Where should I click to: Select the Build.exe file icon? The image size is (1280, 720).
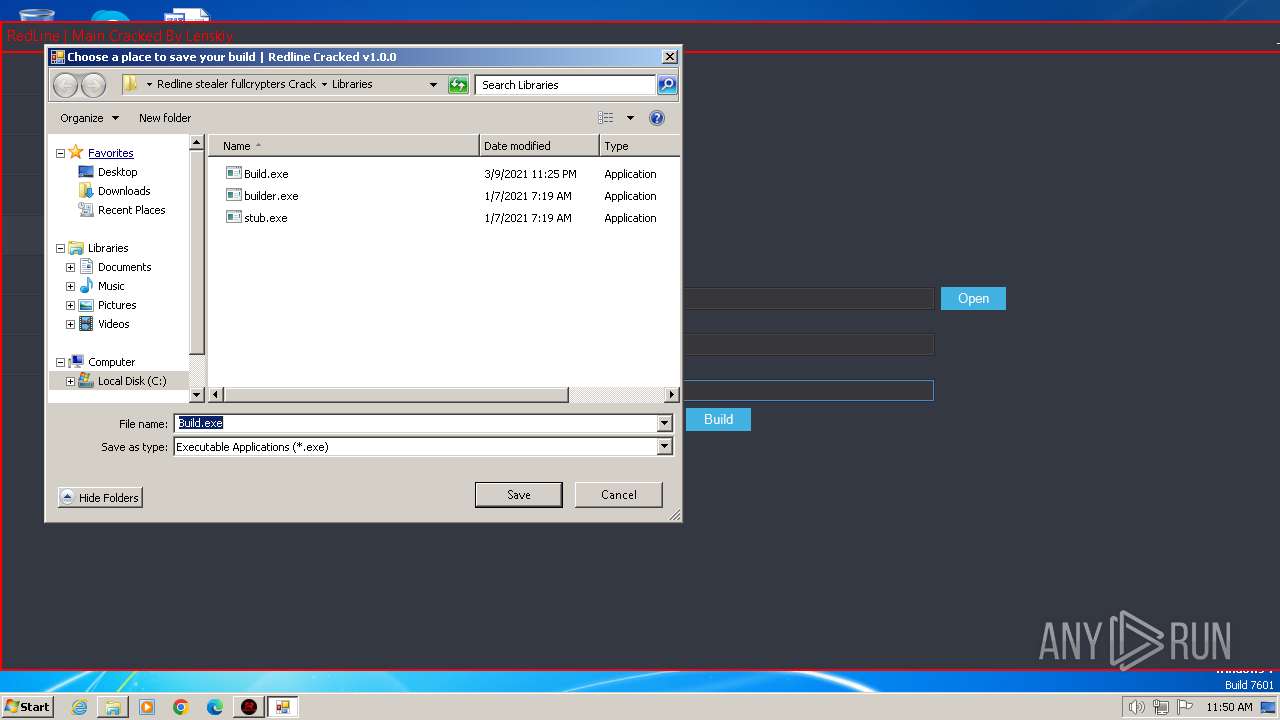234,173
